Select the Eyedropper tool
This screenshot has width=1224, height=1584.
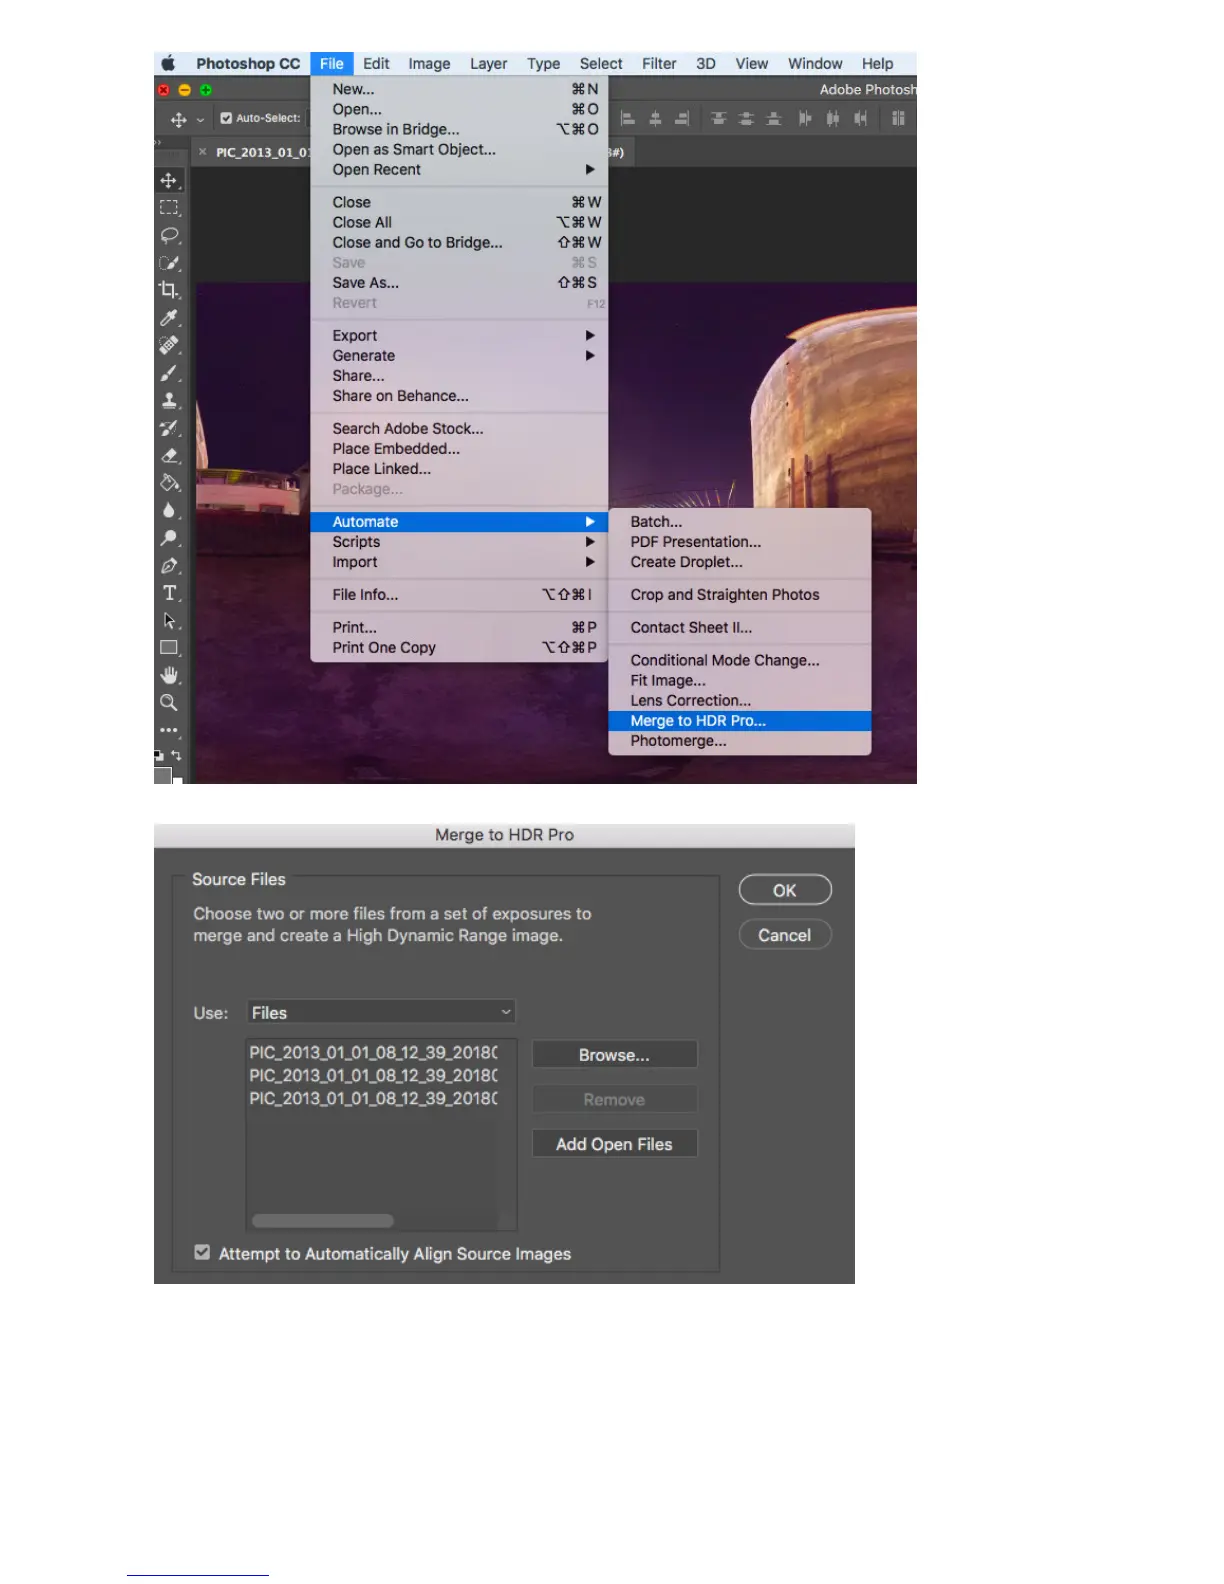(x=169, y=318)
